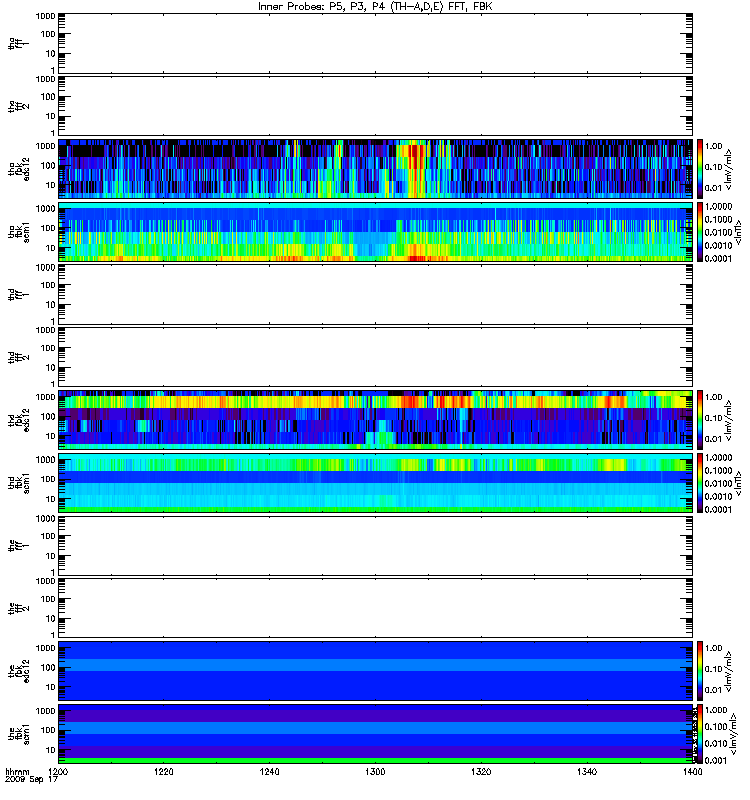Click the time axis label 1300
Viewport: 750px width, 800px height.
point(375,772)
